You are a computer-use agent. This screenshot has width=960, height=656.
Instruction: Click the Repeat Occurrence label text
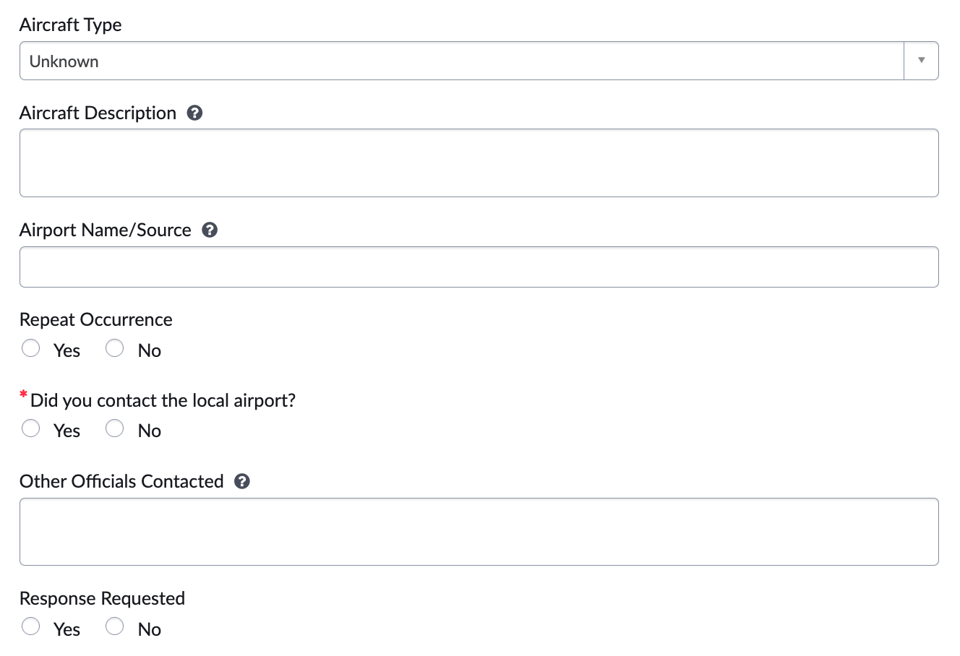coord(96,320)
